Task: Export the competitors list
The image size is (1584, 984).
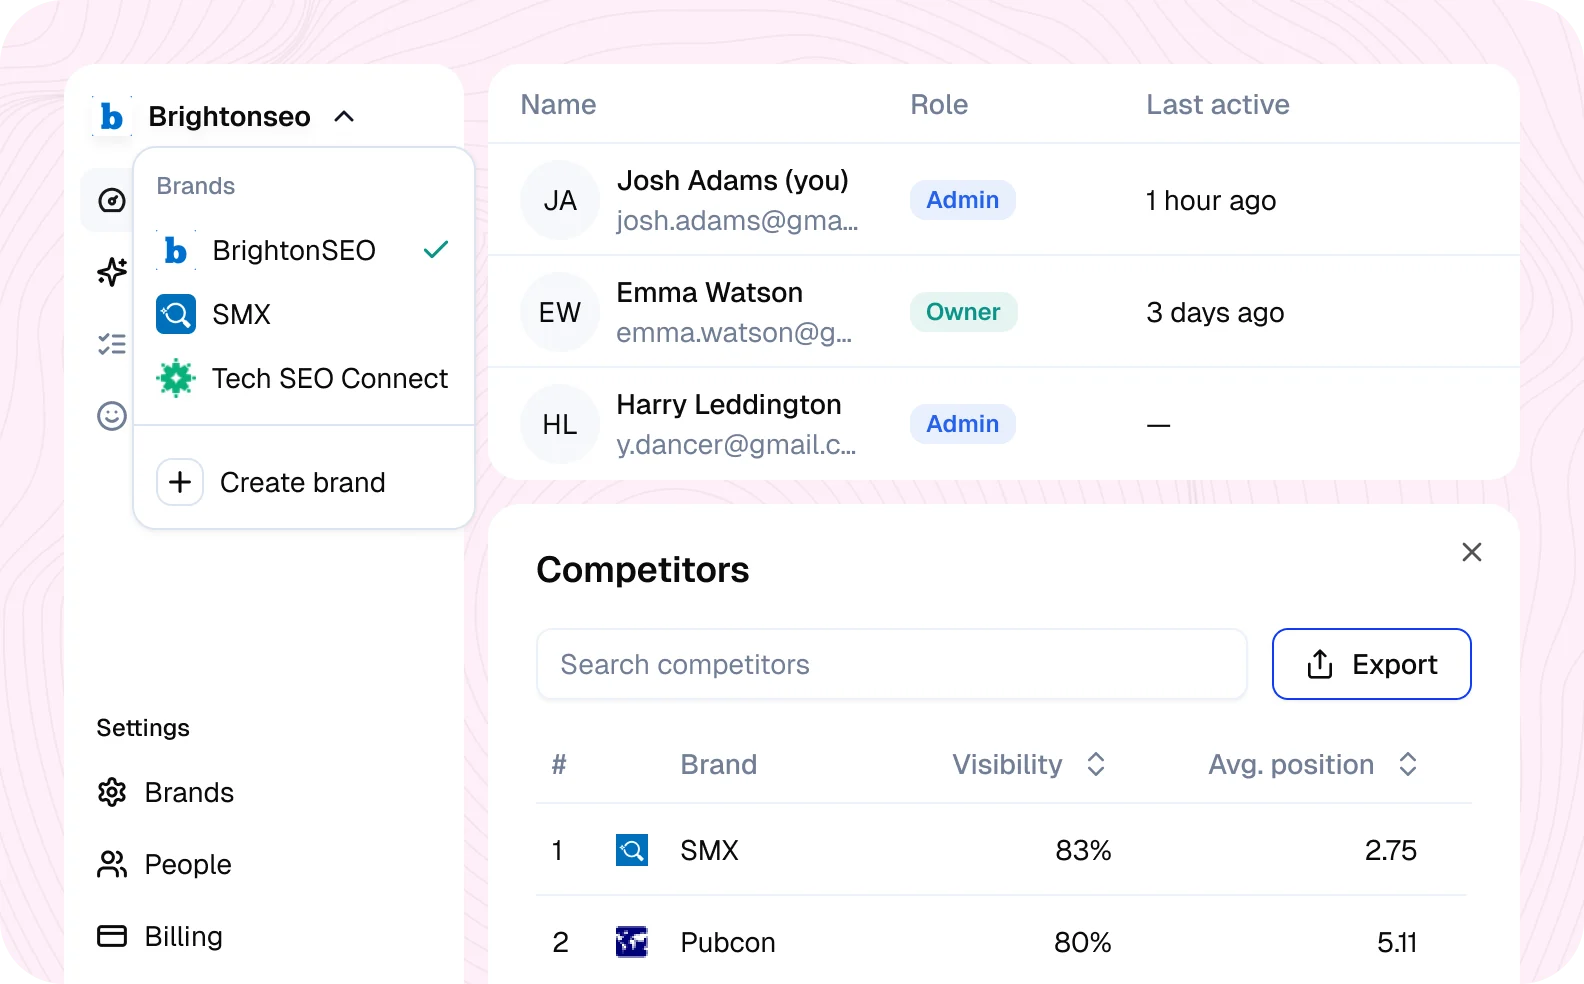Action: 1371,664
